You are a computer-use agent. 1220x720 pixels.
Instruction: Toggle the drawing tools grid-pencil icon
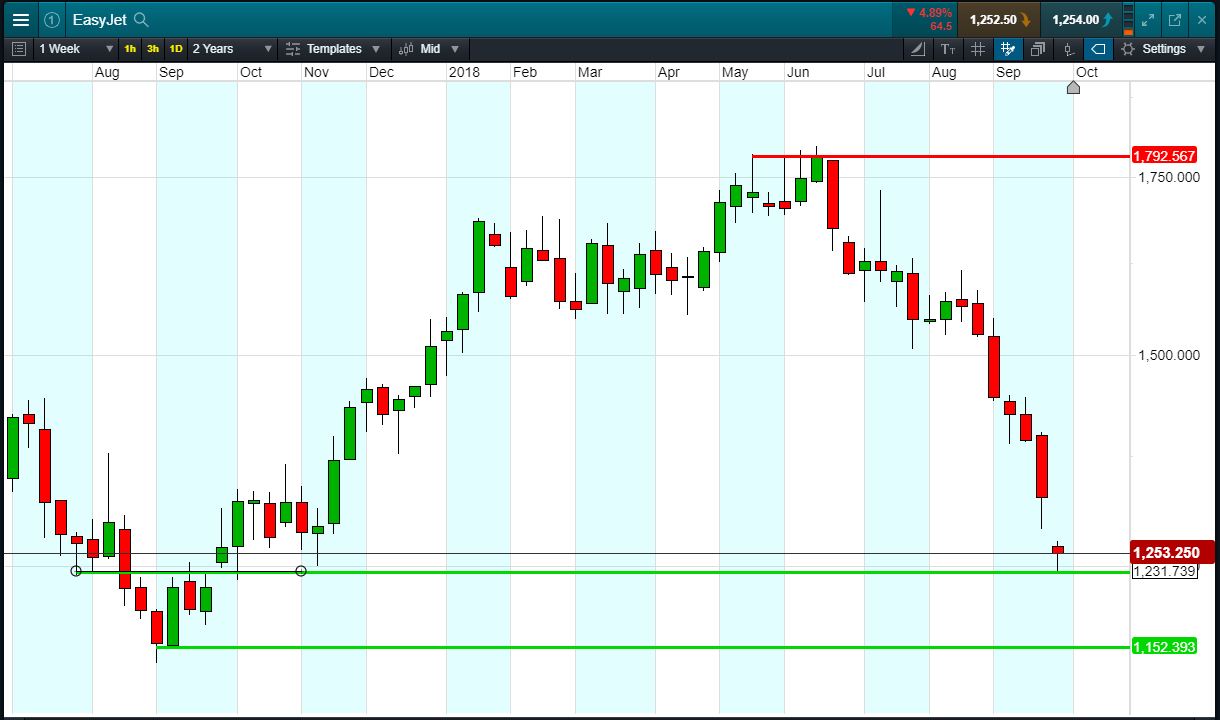pyautogui.click(x=1008, y=49)
